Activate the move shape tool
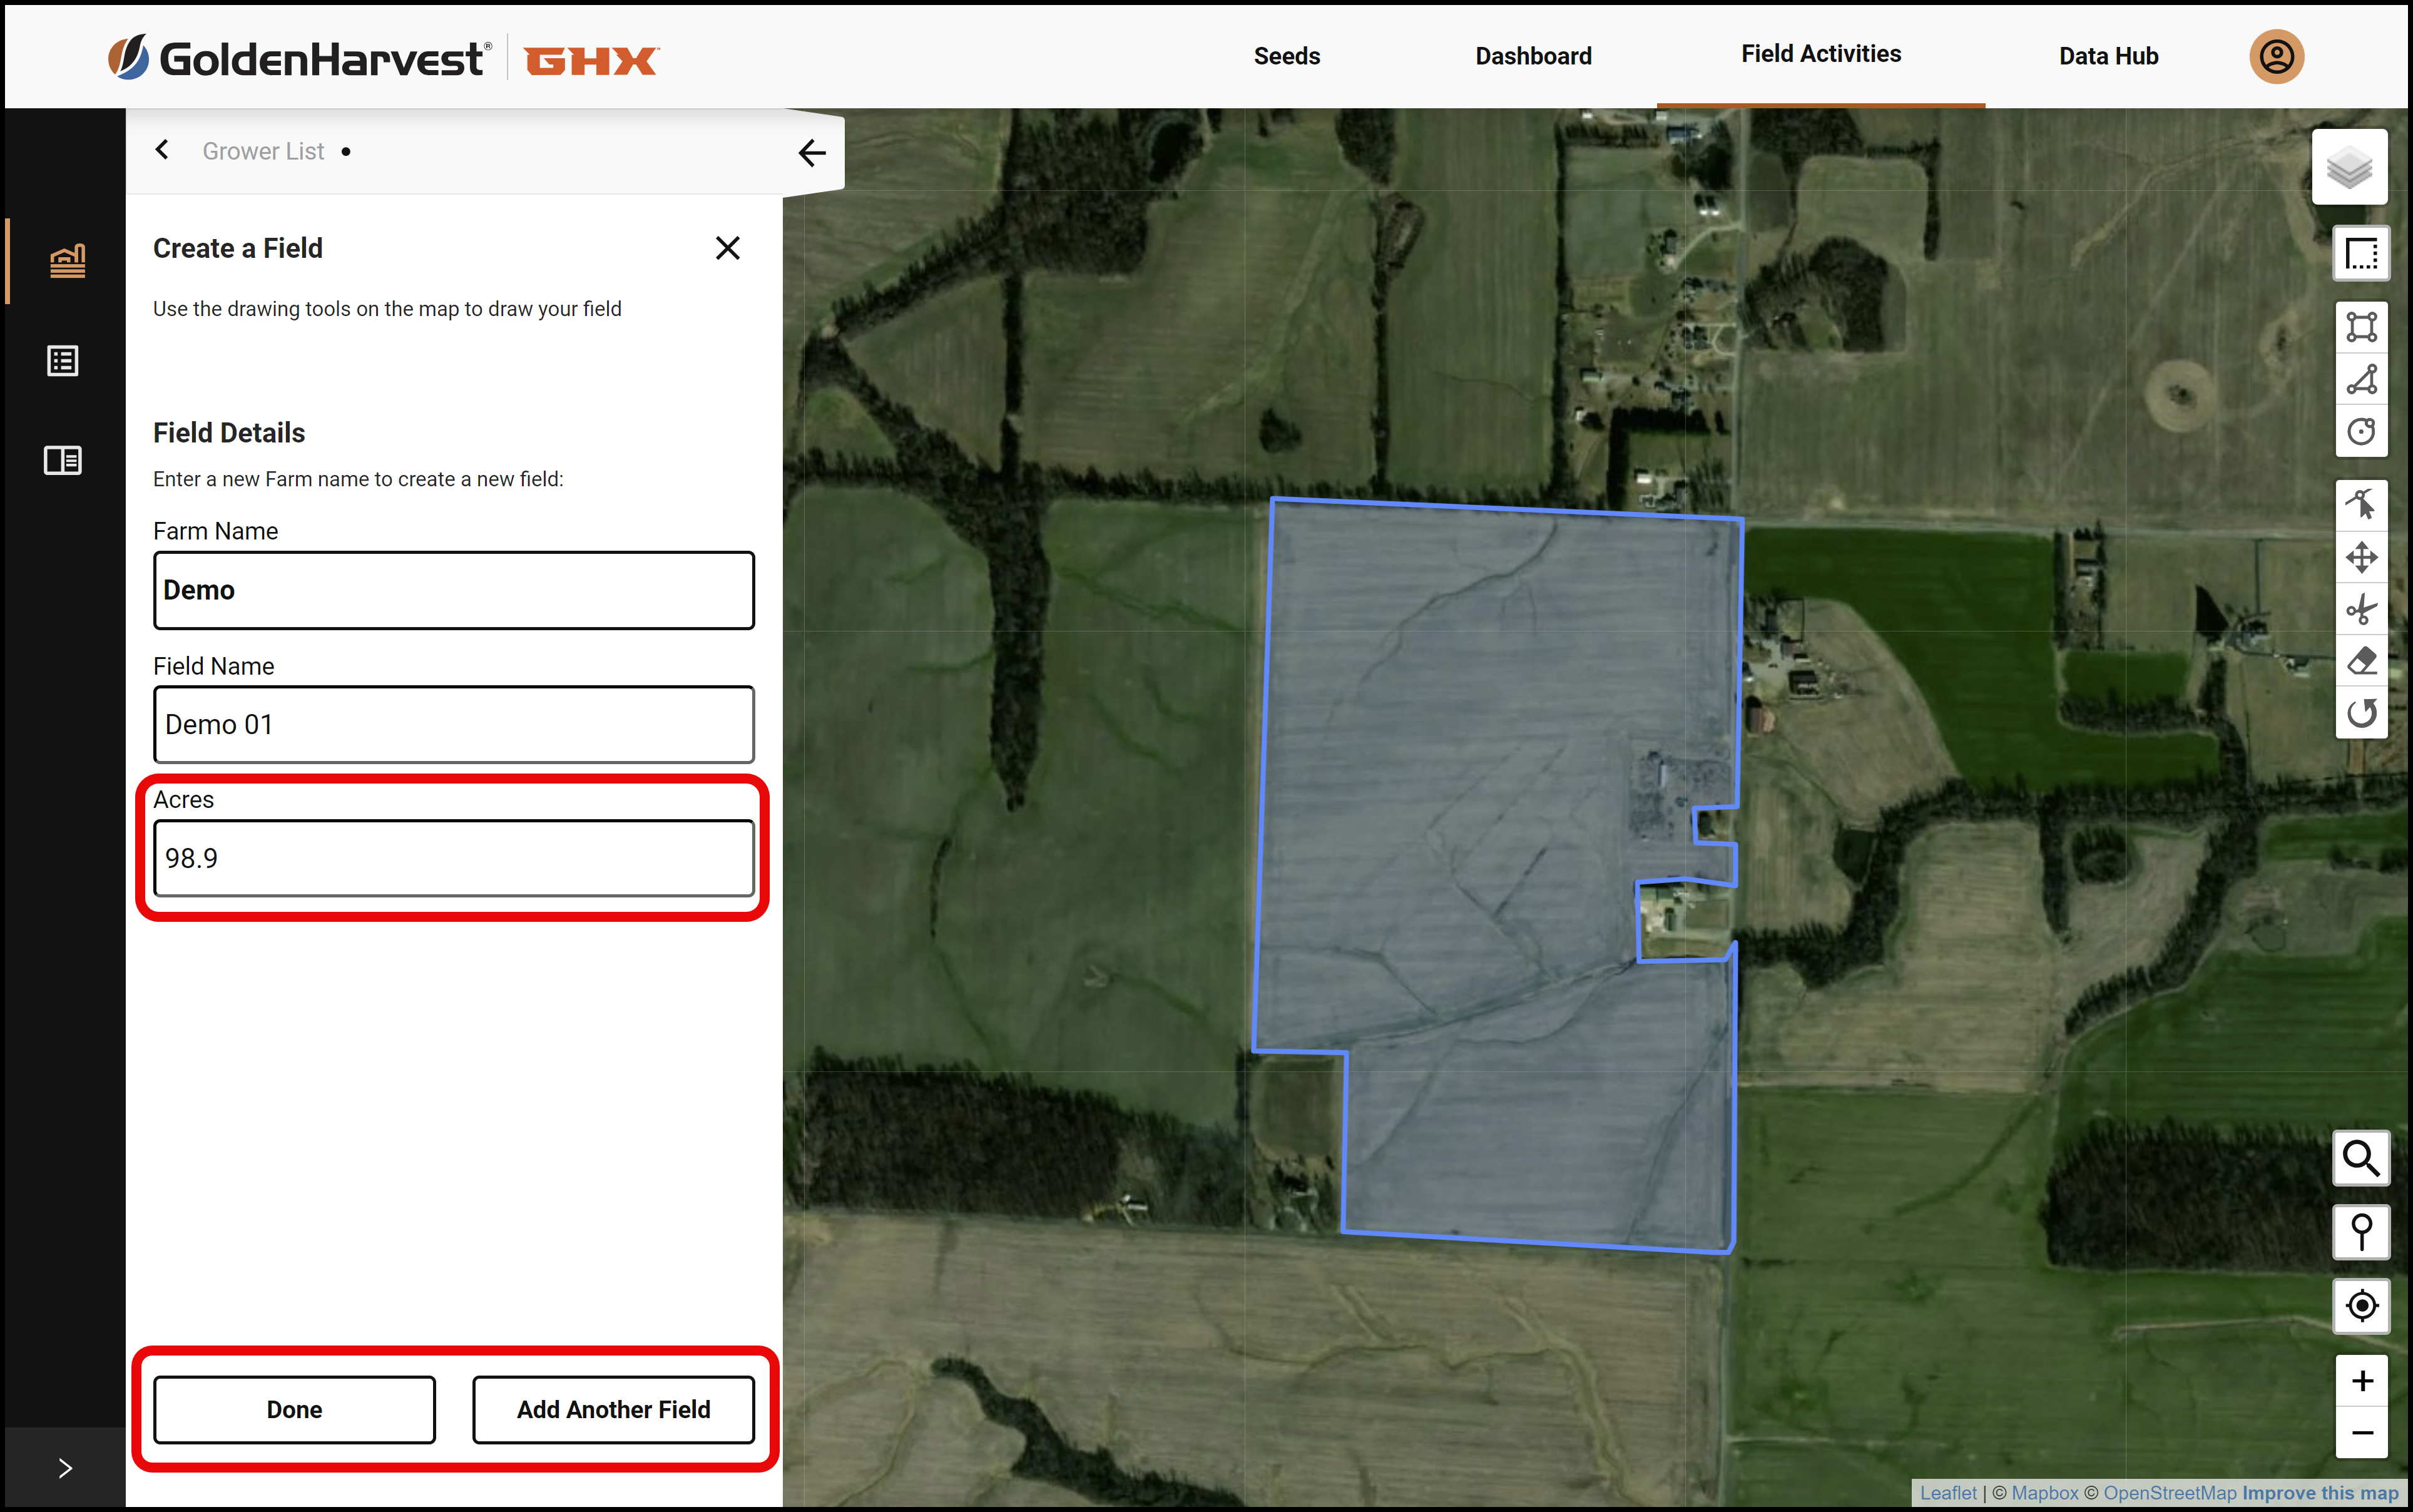The height and width of the screenshot is (1512, 2413). pyautogui.click(x=2361, y=557)
